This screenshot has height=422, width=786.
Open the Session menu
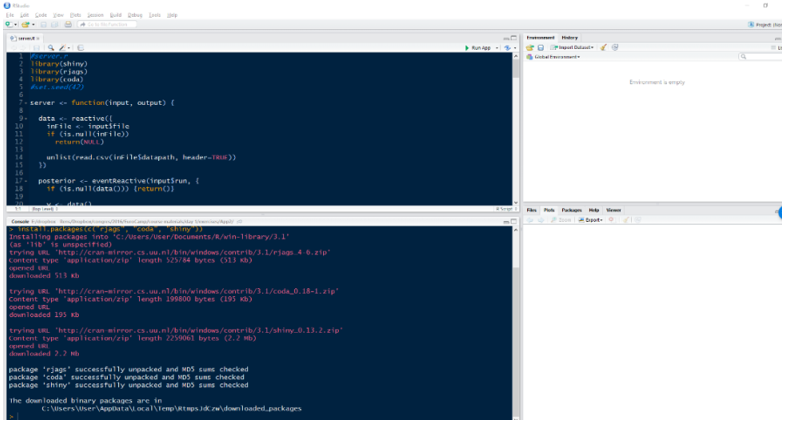(95, 15)
